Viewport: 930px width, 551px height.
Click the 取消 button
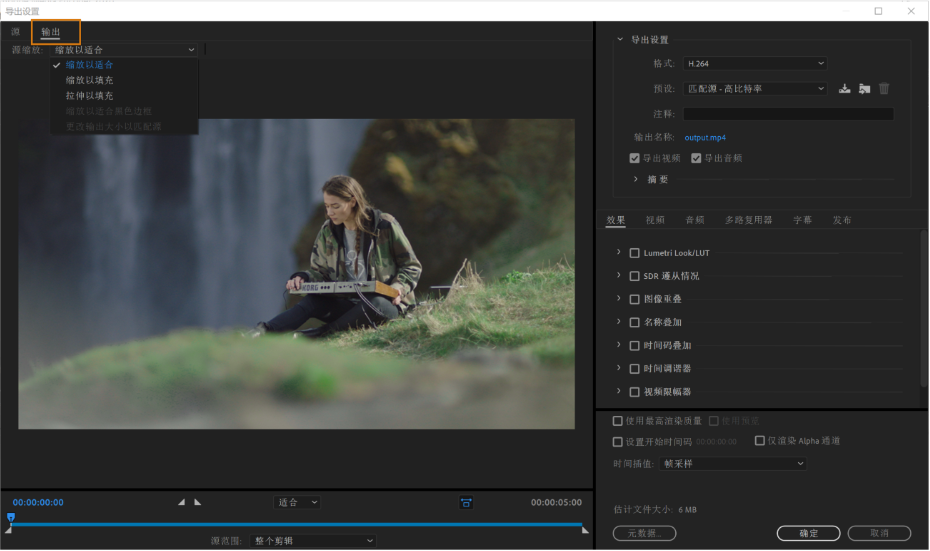(880, 534)
